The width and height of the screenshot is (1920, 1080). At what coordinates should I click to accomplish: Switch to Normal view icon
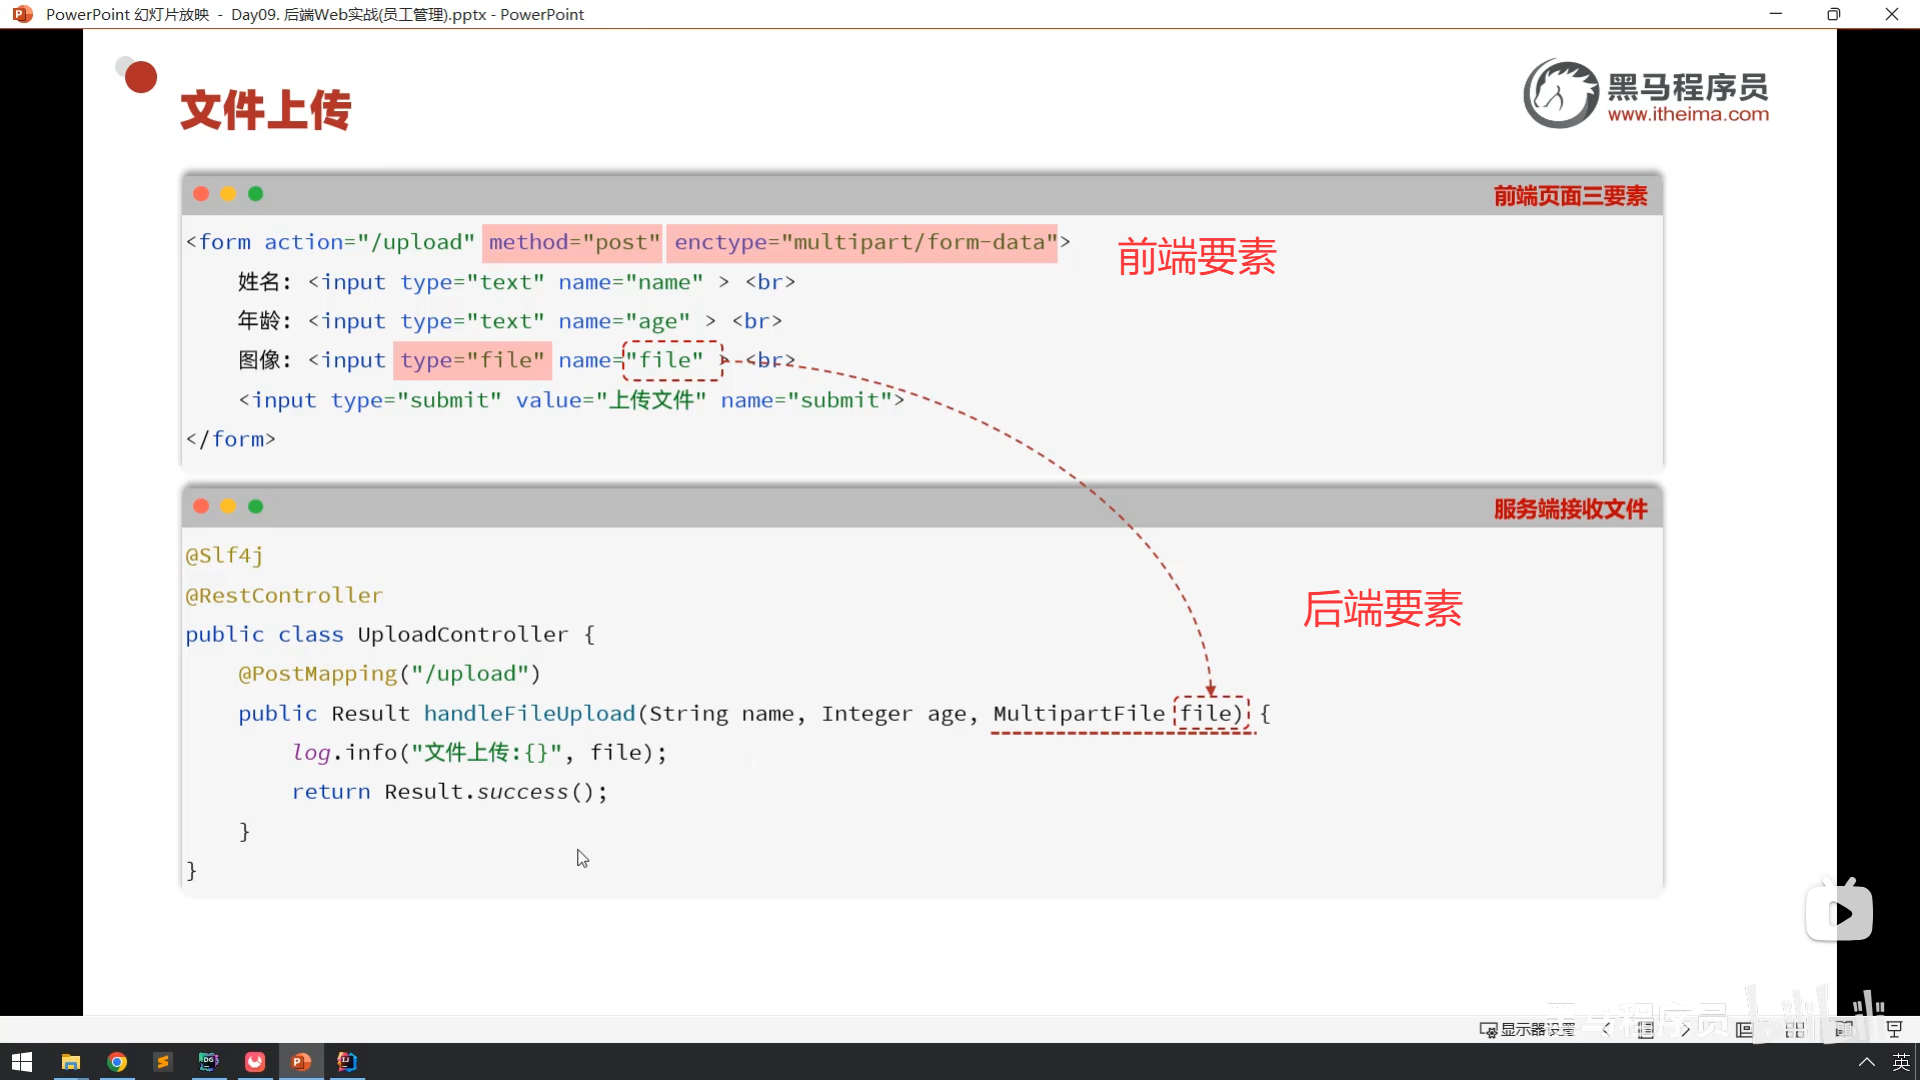tap(1745, 1029)
